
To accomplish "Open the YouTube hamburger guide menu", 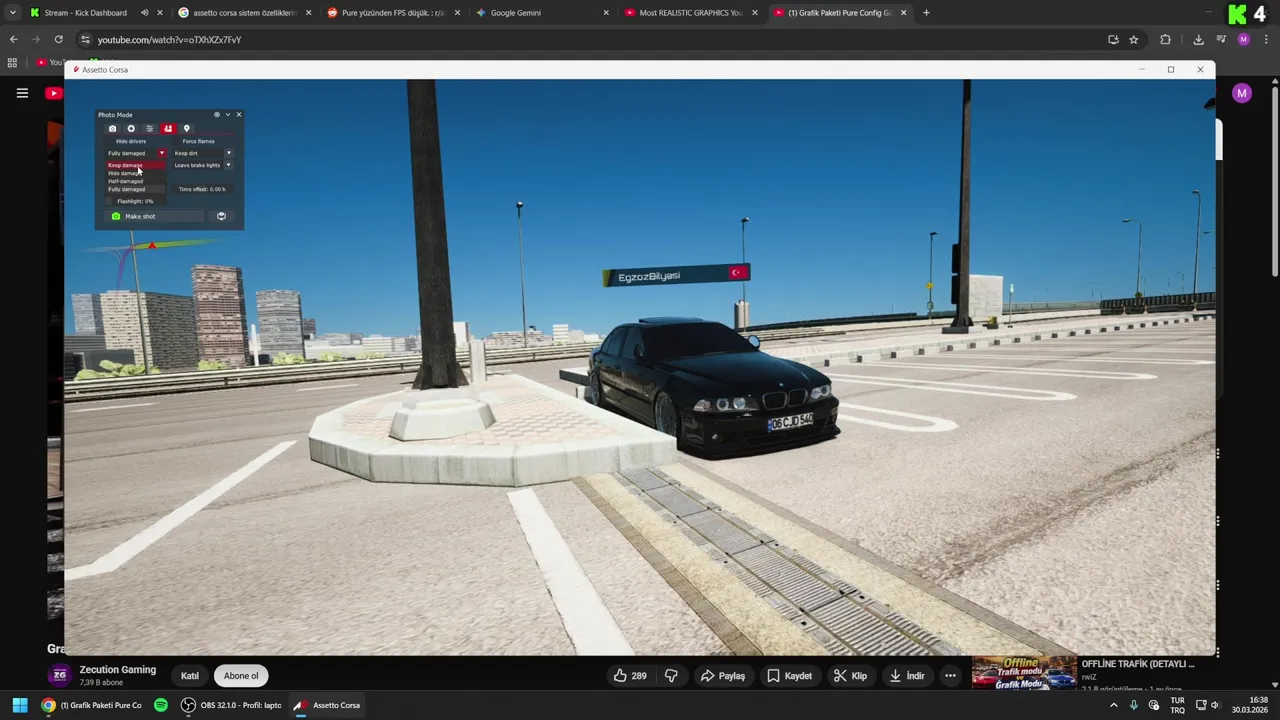I will tap(22, 93).
